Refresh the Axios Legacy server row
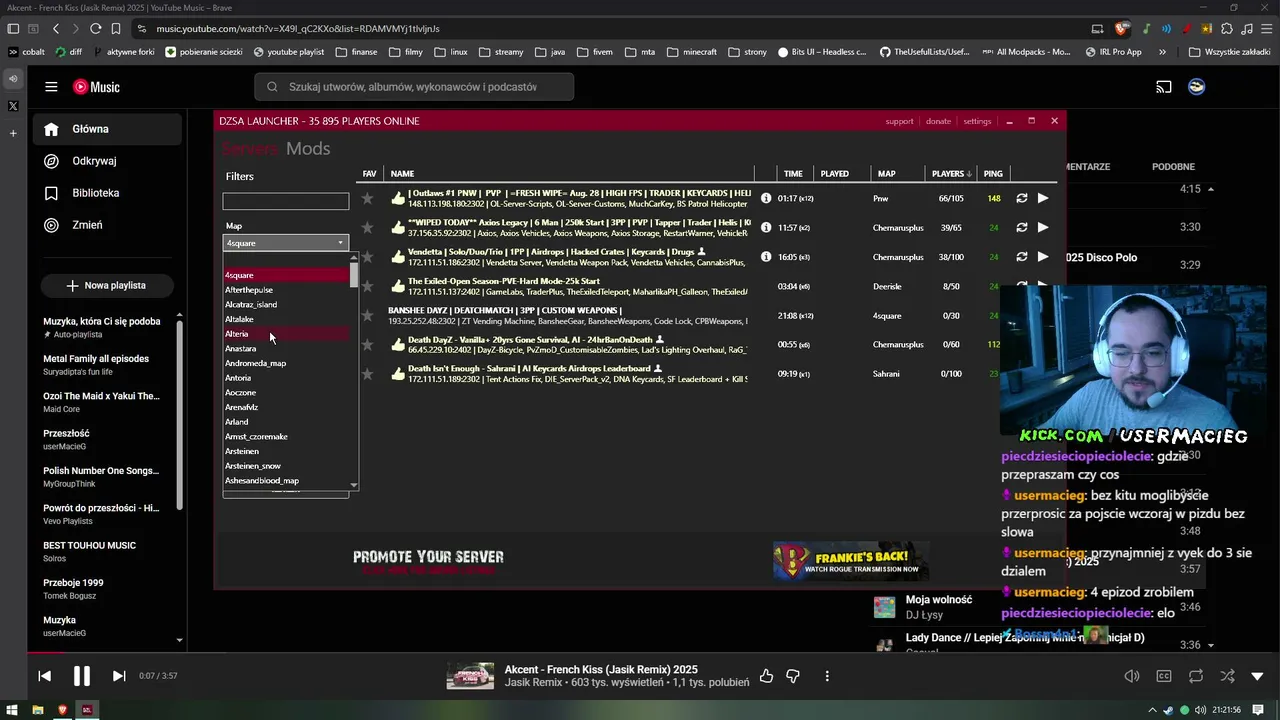The width and height of the screenshot is (1280, 720). (1021, 227)
